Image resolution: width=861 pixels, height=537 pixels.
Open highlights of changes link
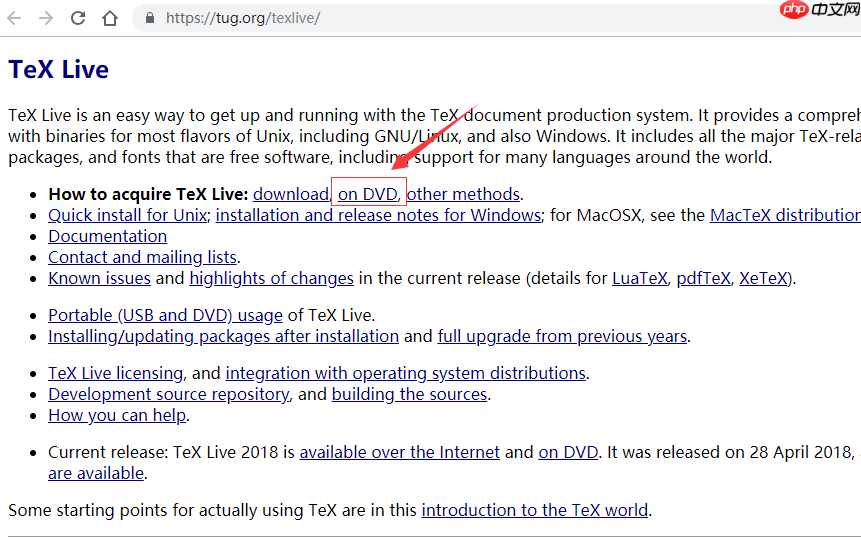[x=271, y=278]
